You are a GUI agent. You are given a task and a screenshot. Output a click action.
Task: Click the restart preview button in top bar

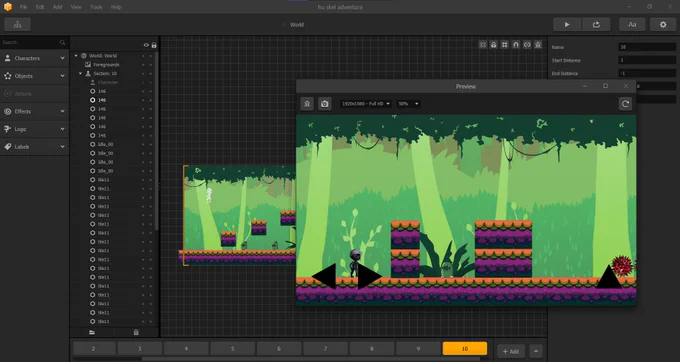[596, 24]
